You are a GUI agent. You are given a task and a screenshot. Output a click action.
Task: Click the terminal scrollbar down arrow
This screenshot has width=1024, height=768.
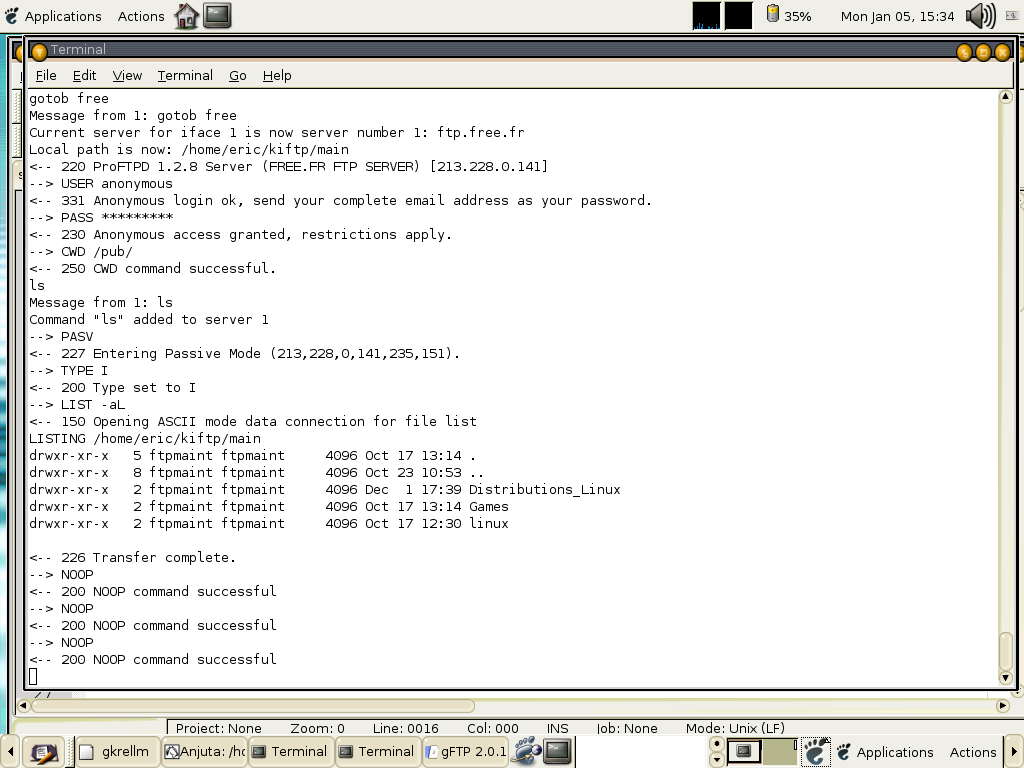tap(1006, 677)
